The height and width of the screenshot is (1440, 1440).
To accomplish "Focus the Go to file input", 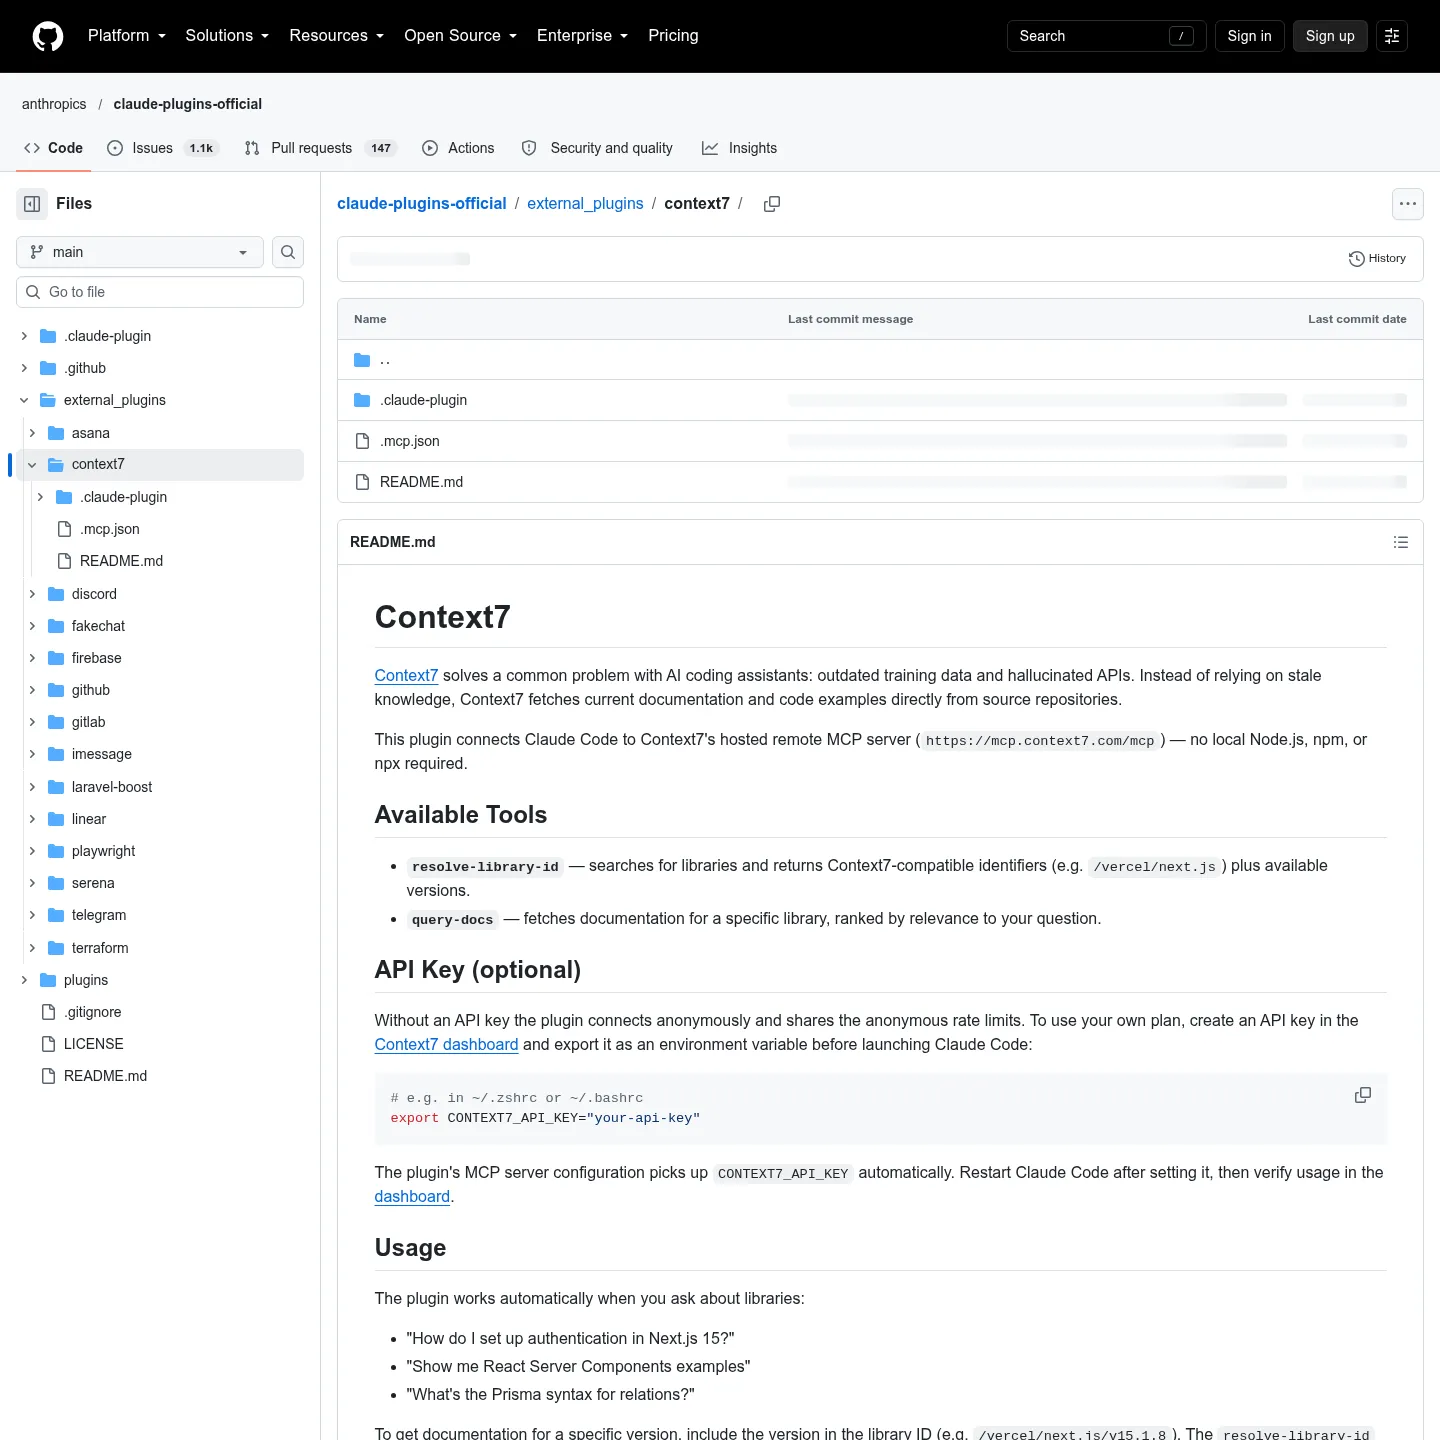I will coord(160,292).
